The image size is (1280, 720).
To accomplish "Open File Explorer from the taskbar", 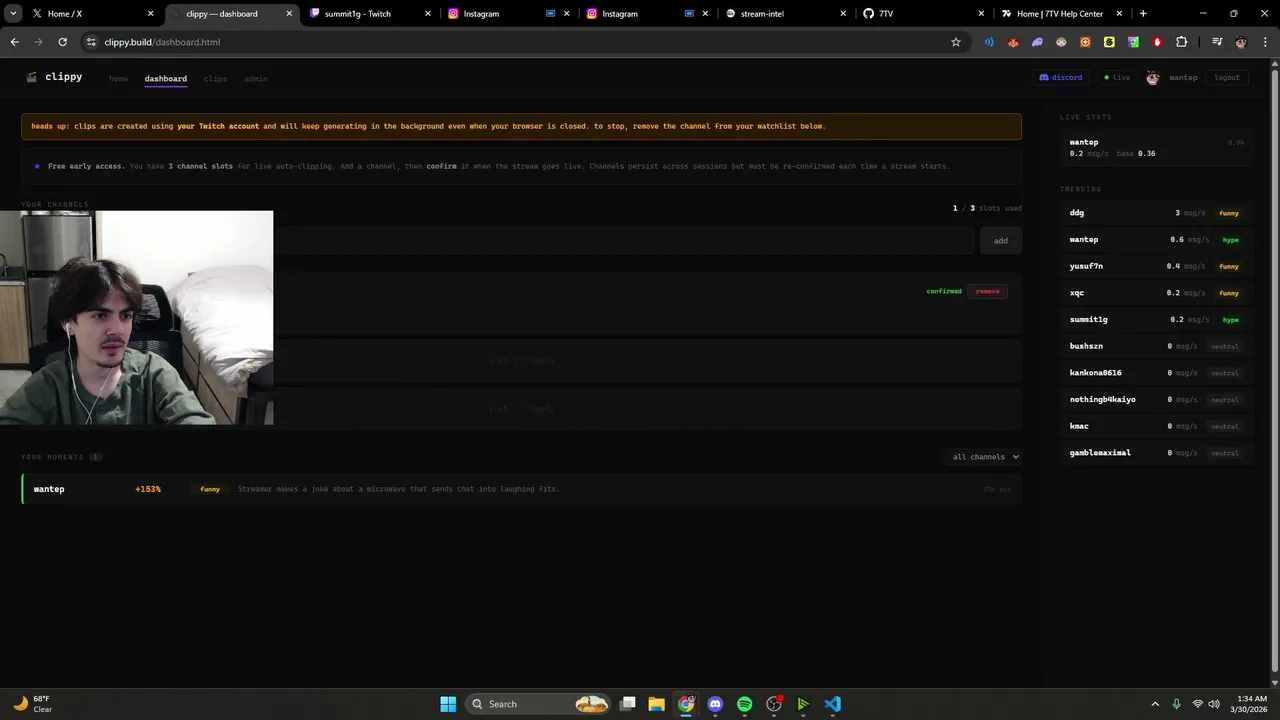I will point(656,704).
